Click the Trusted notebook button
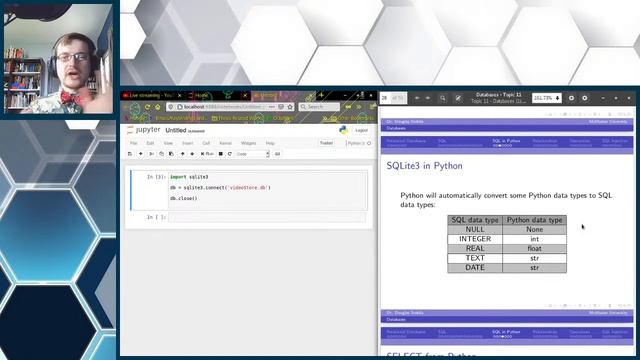The image size is (640, 360). point(326,143)
